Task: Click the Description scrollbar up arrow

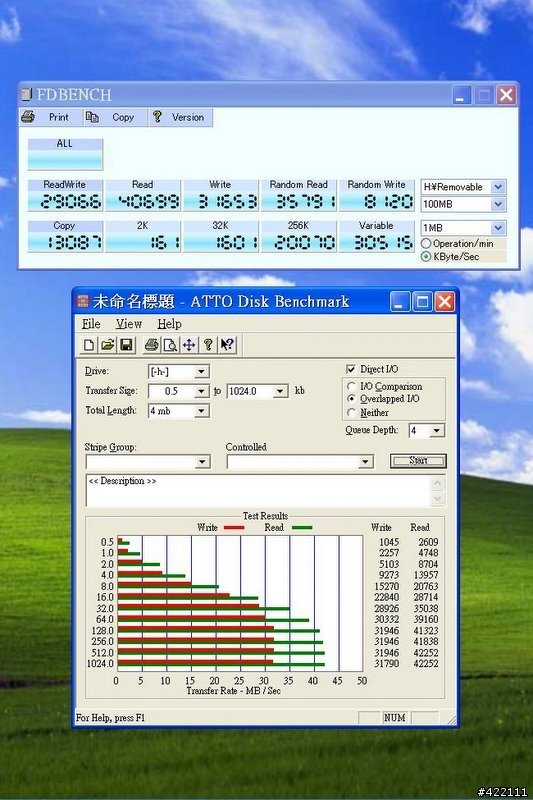Action: pos(438,483)
